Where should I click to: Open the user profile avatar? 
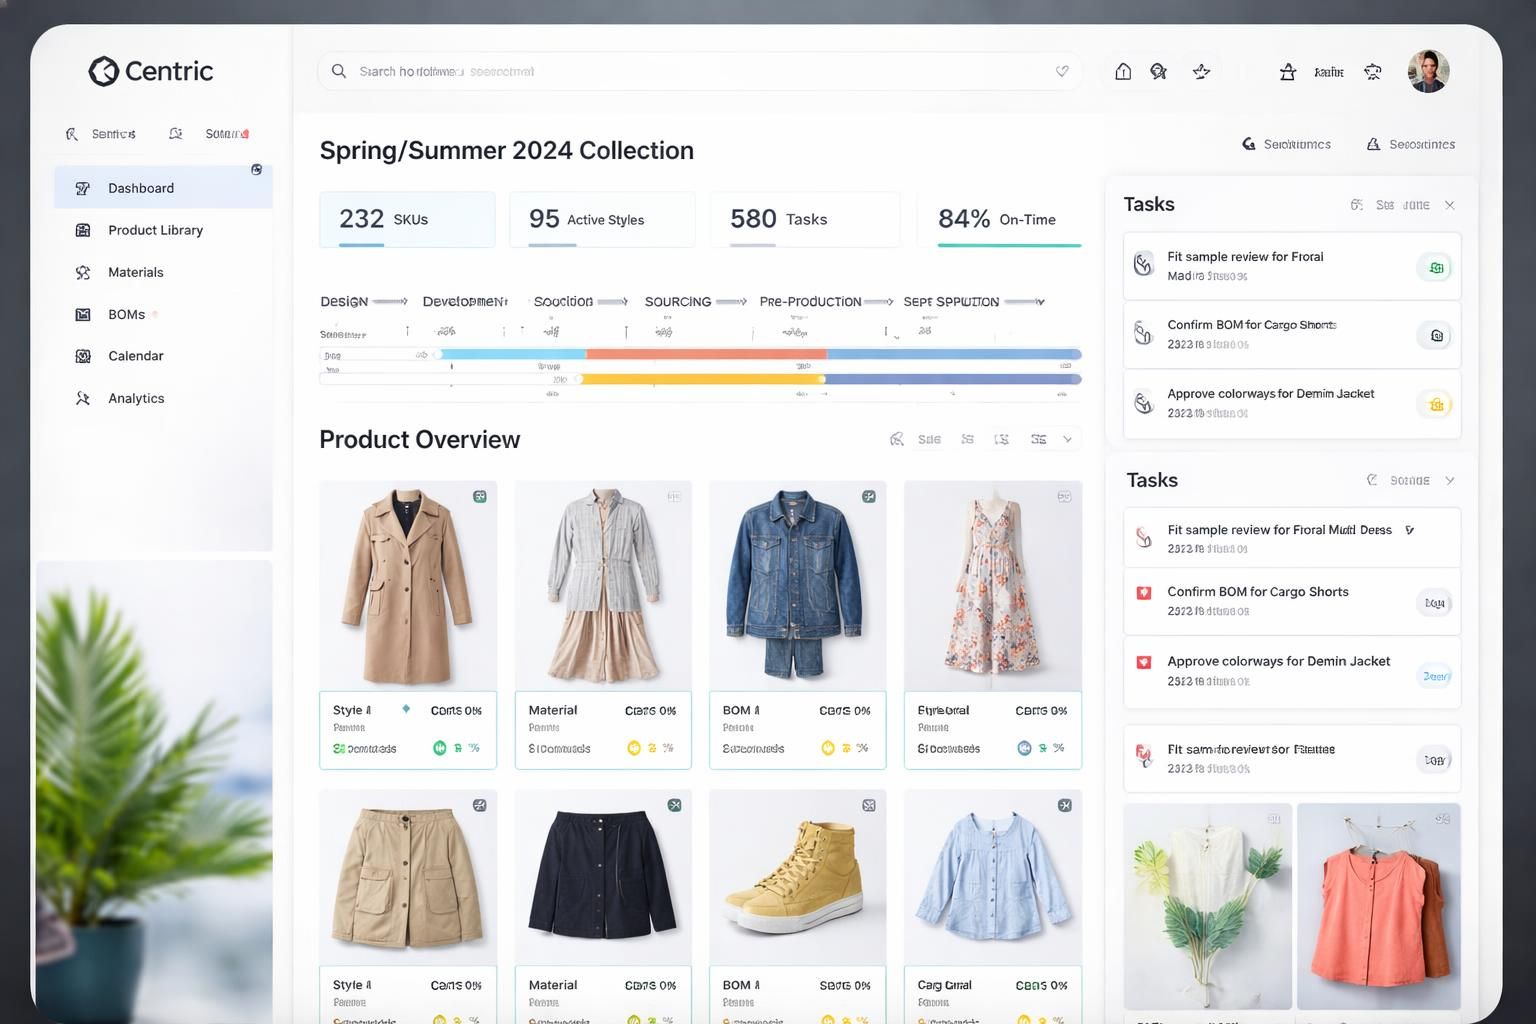[1428, 71]
